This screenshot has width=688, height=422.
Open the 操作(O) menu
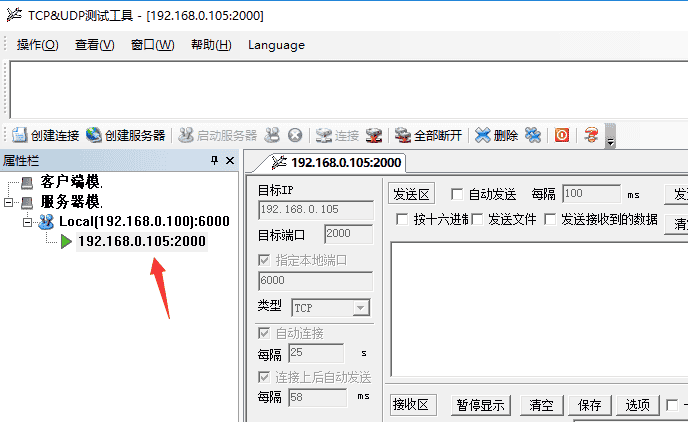[x=37, y=45]
